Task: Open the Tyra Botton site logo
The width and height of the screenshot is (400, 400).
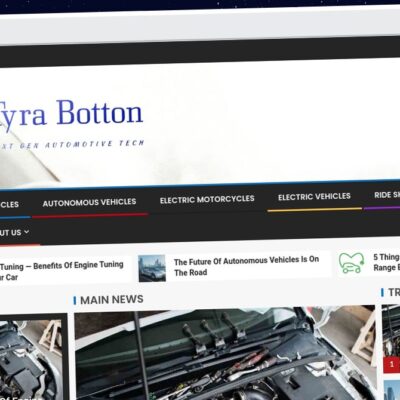Action: (71, 114)
